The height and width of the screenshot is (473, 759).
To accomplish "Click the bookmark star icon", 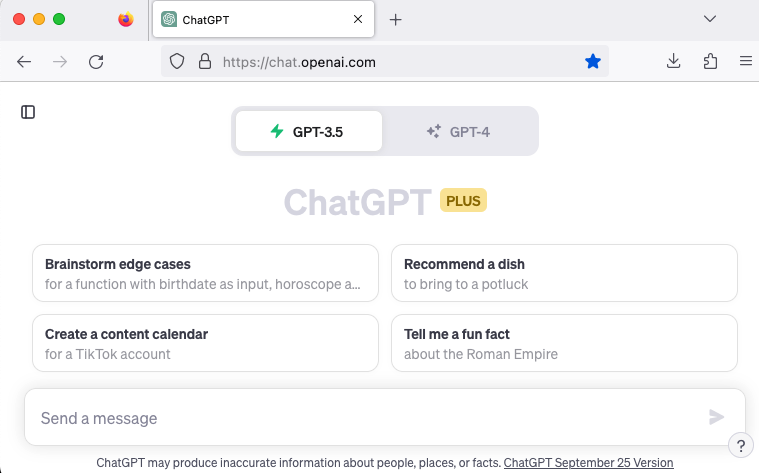I will 593,62.
